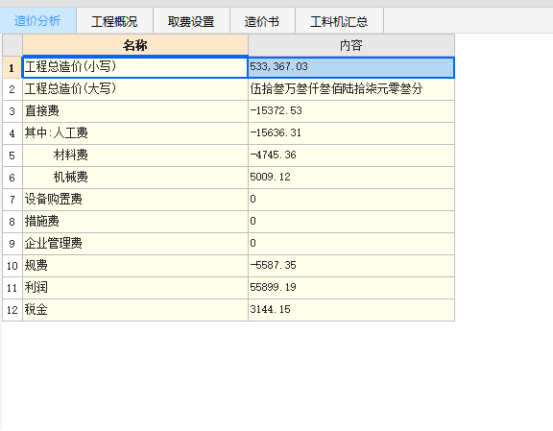Select the 利润 name cell
This screenshot has height=431, width=553.
[x=135, y=288]
